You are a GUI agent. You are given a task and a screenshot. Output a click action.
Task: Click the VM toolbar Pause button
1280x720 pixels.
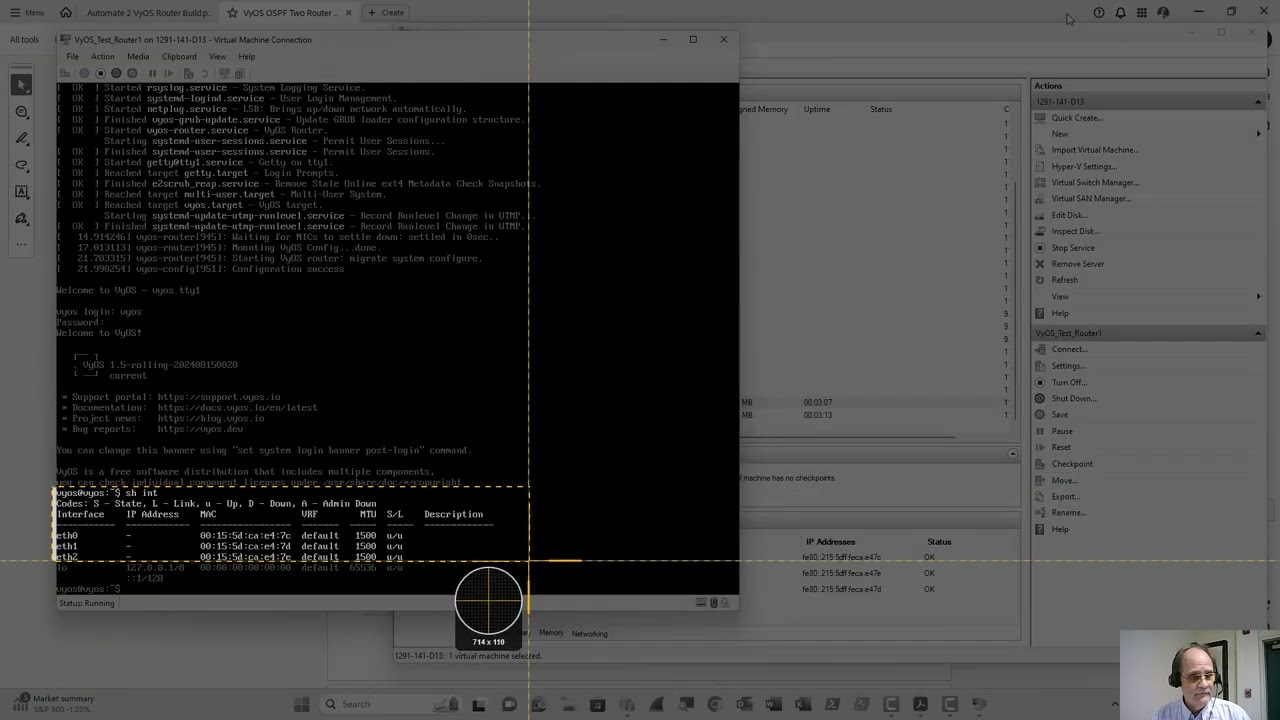(x=152, y=73)
